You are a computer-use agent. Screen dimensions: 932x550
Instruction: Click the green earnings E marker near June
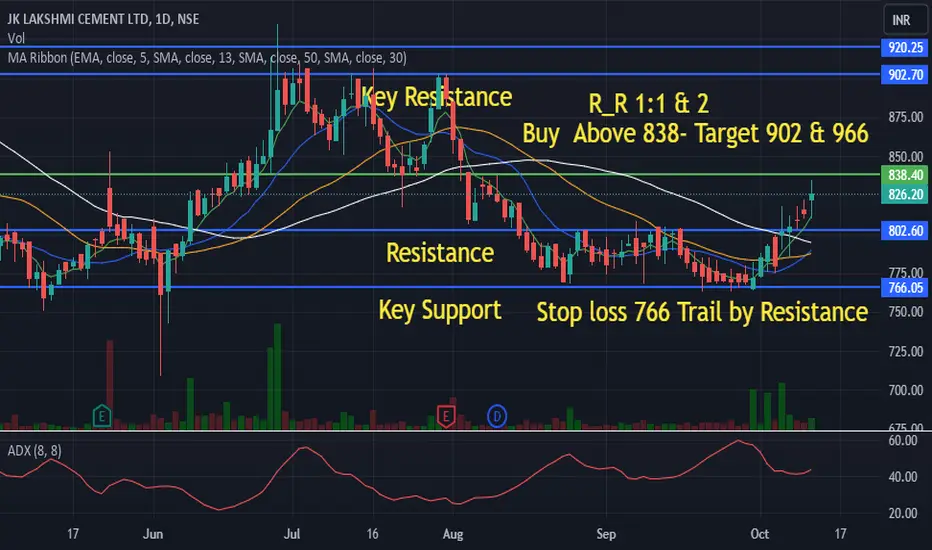[x=102, y=416]
